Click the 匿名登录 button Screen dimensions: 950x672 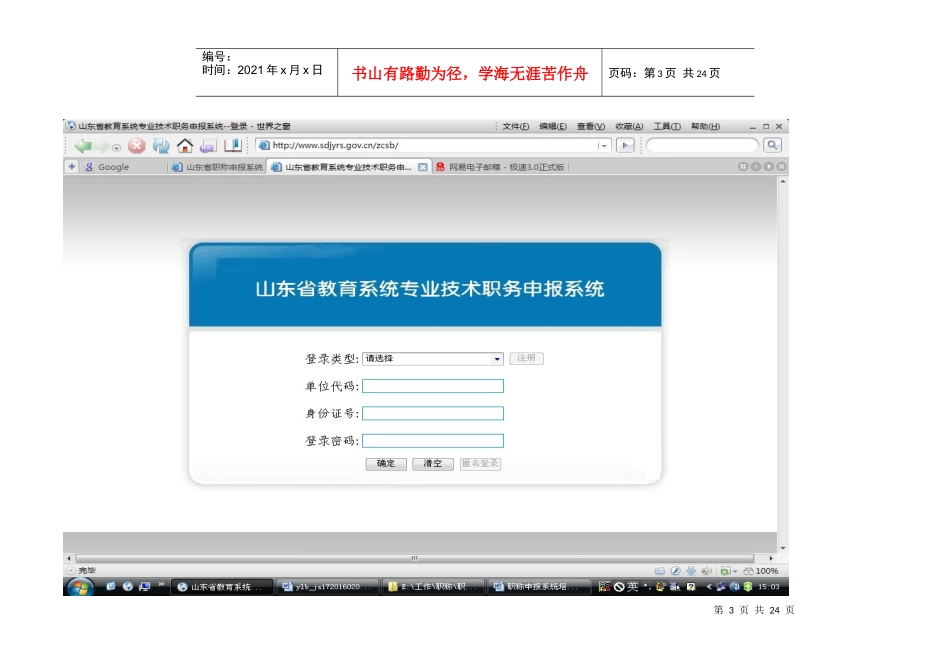(x=480, y=464)
